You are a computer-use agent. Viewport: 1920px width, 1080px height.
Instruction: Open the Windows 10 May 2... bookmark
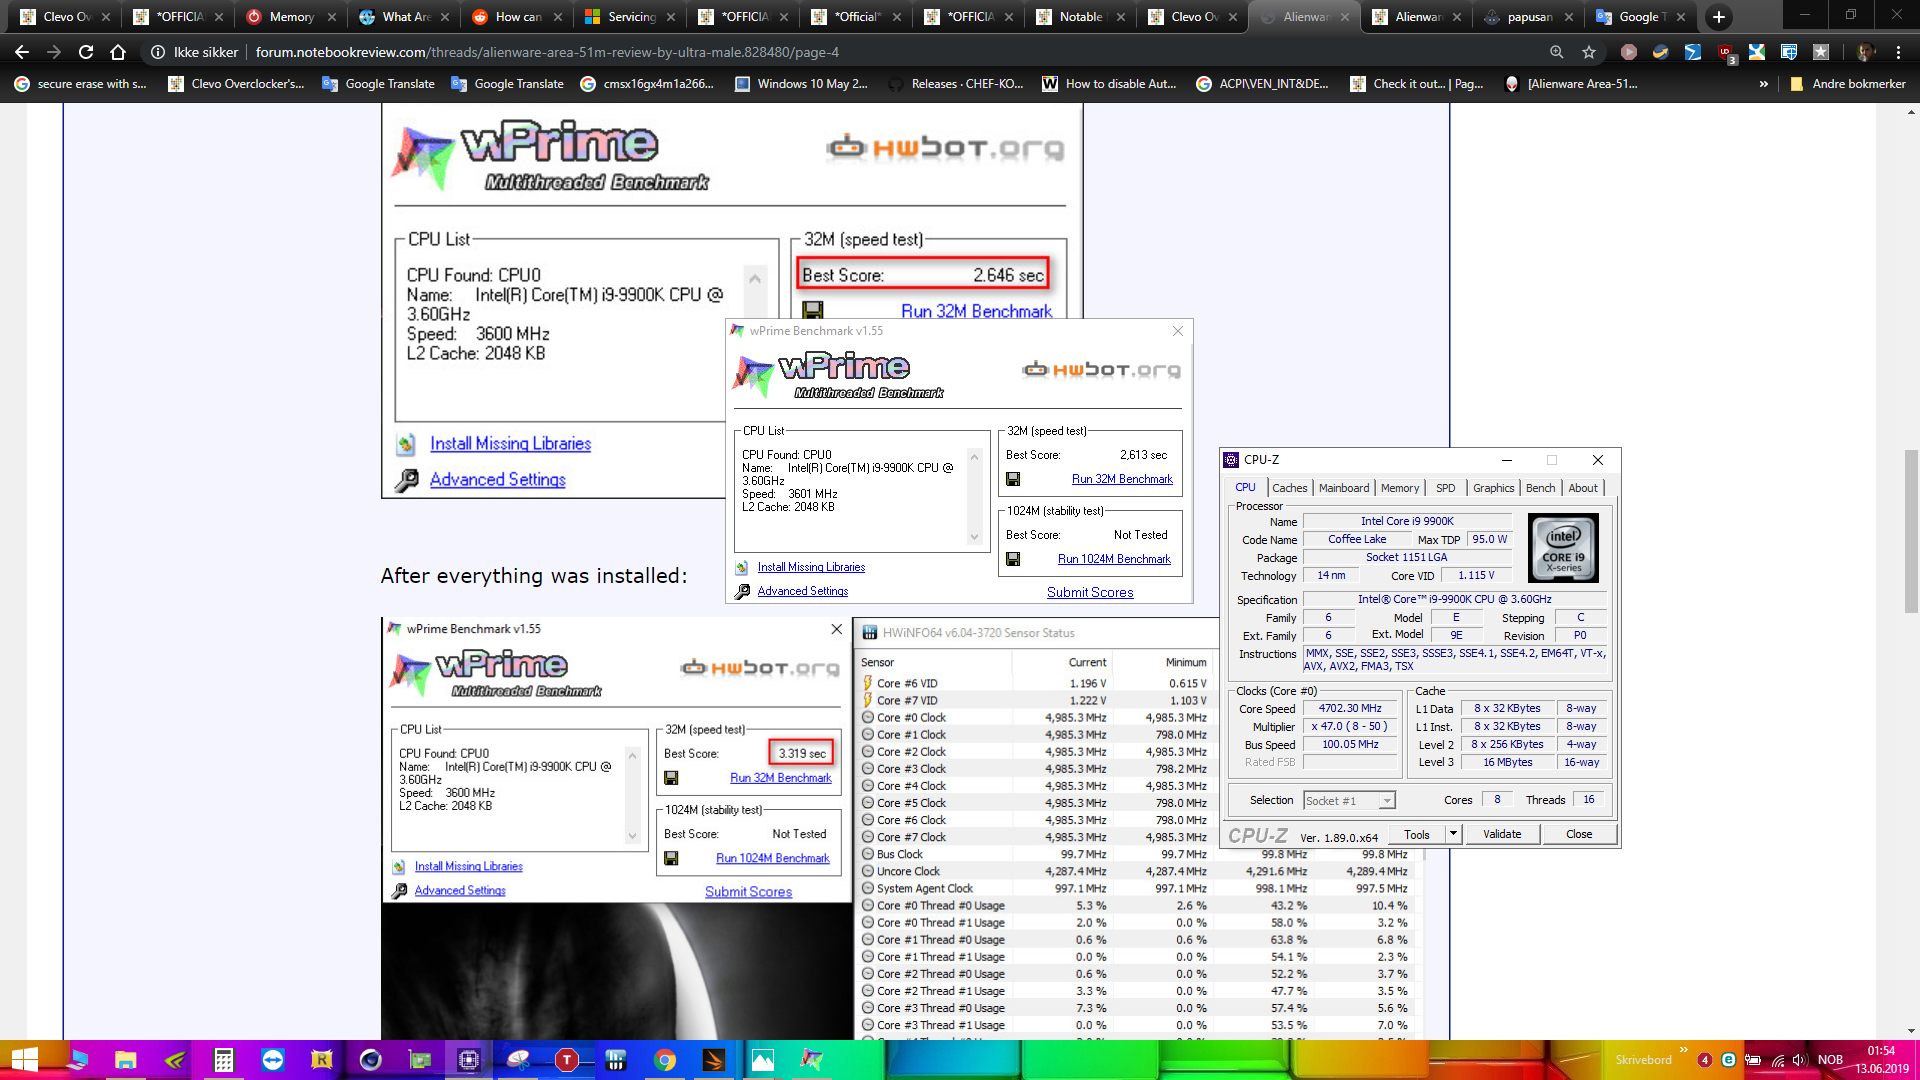801,84
